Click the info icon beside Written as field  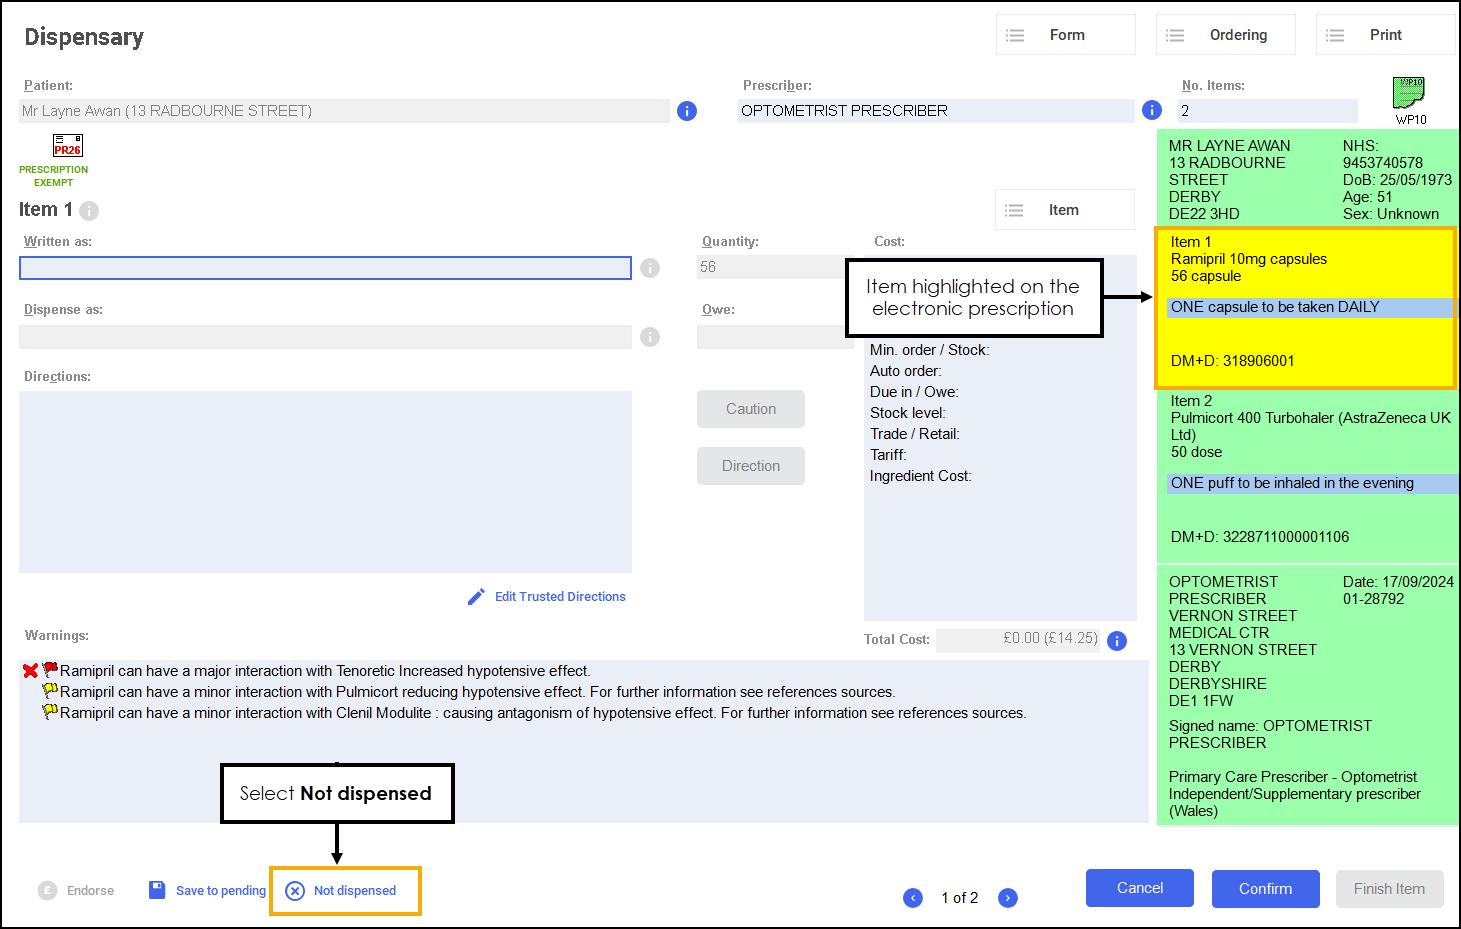click(x=650, y=268)
